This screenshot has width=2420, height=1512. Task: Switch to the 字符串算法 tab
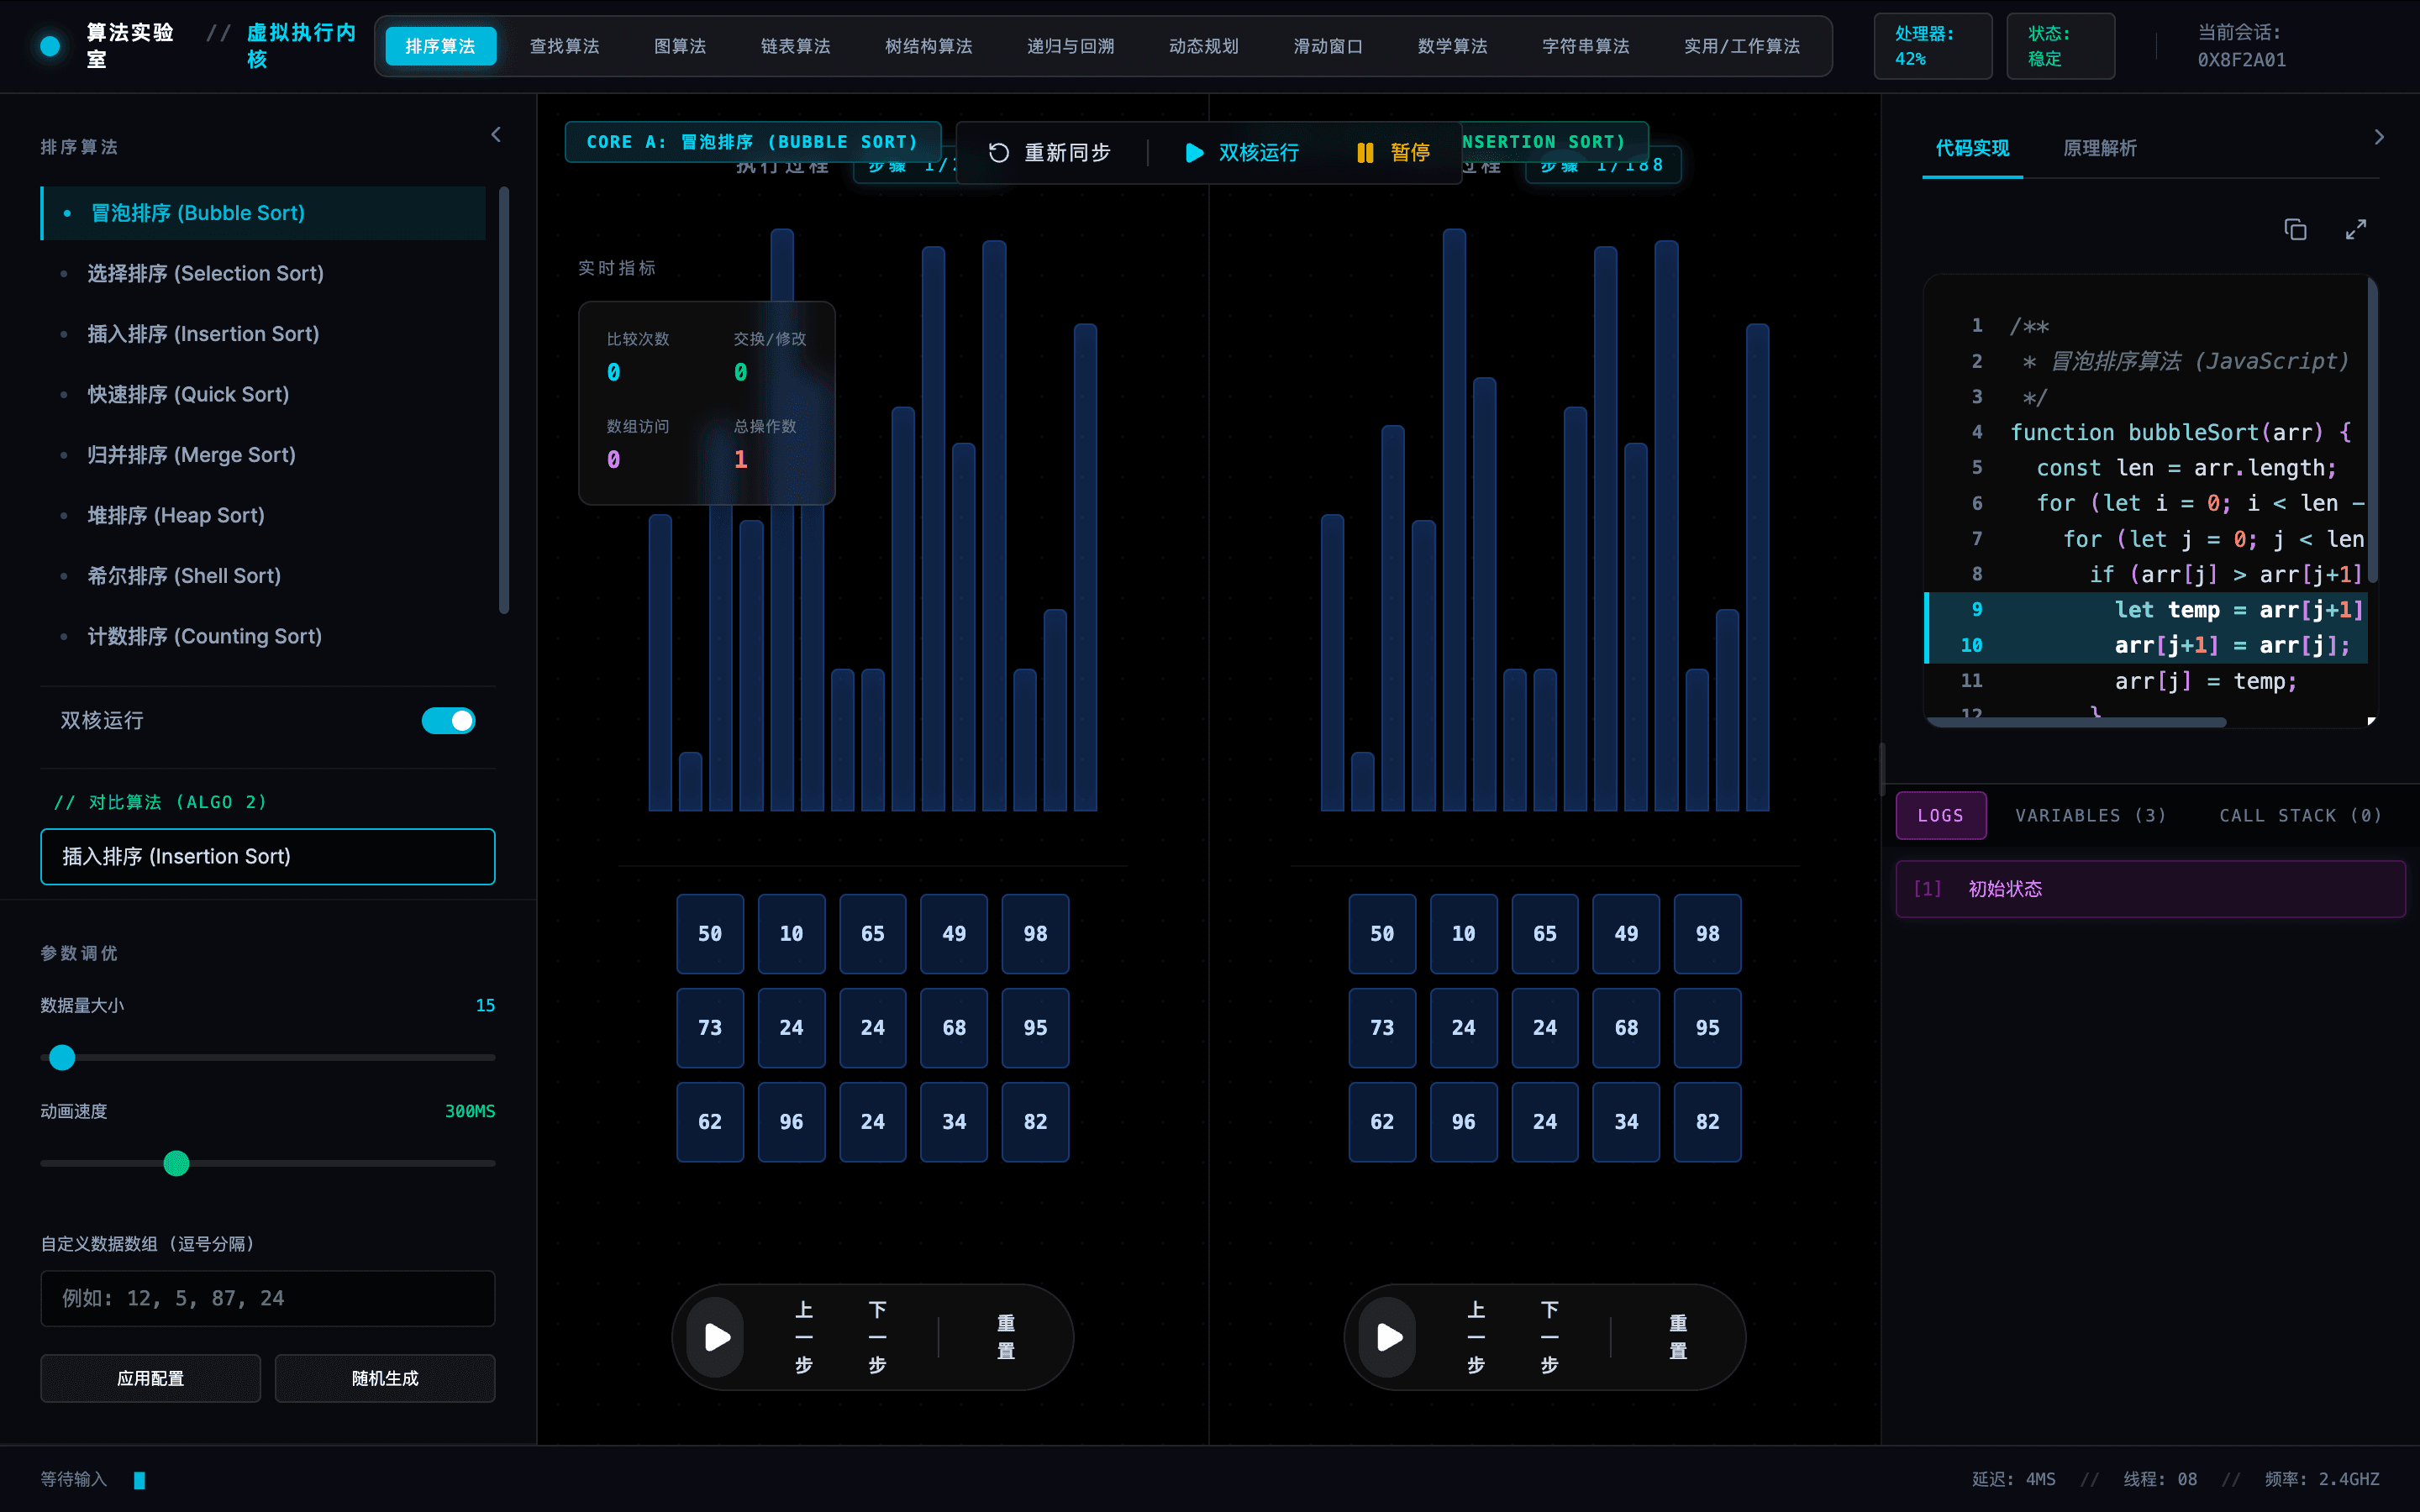pos(1585,46)
